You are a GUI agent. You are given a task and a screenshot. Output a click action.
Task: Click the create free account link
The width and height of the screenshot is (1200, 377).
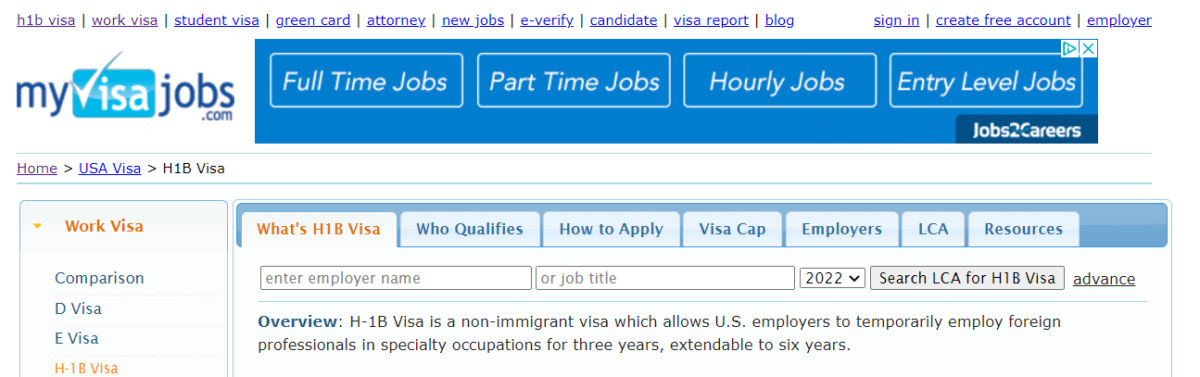[x=1003, y=20]
